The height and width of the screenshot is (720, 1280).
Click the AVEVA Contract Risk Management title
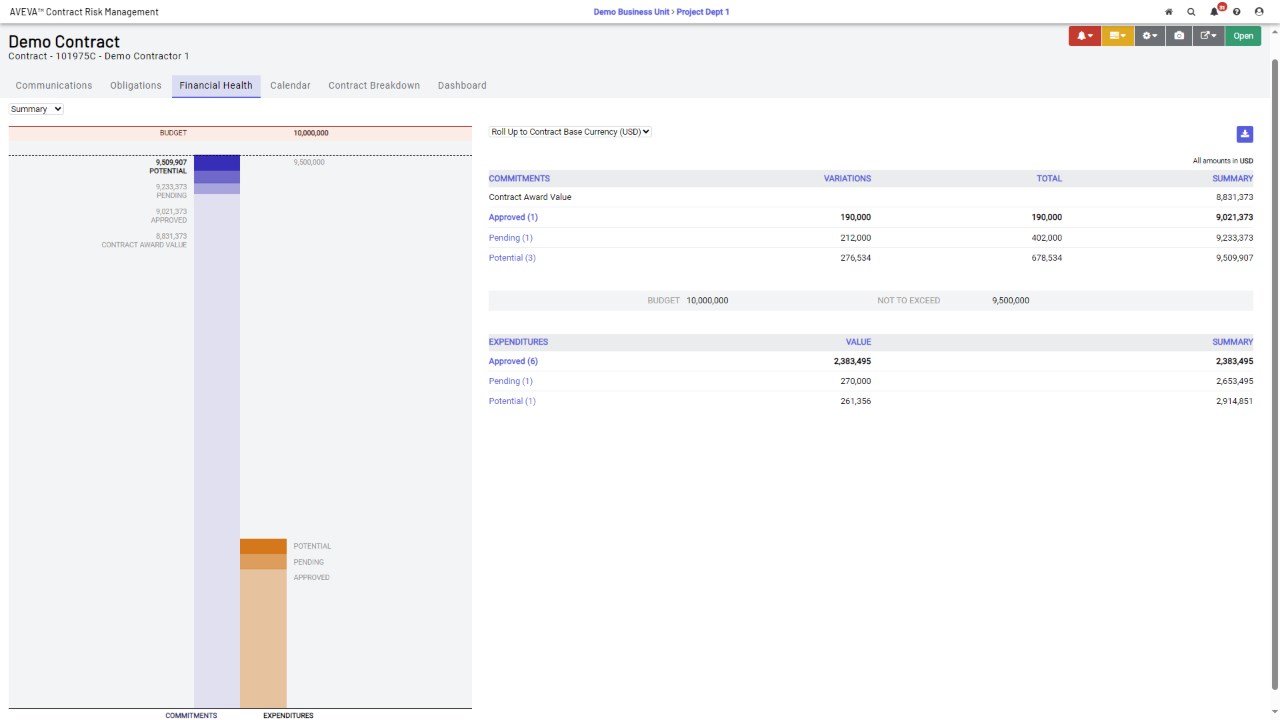(84, 12)
